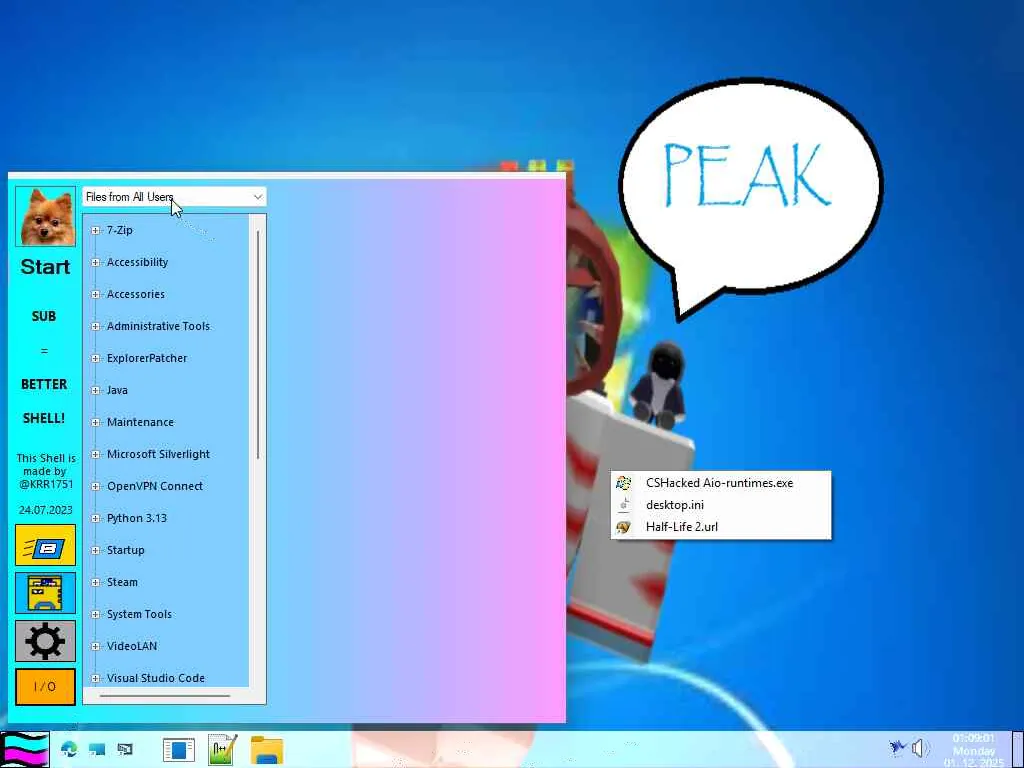Click the vertical scrollbar of the program tree
Viewport: 1024px width, 768px height.
[258, 344]
